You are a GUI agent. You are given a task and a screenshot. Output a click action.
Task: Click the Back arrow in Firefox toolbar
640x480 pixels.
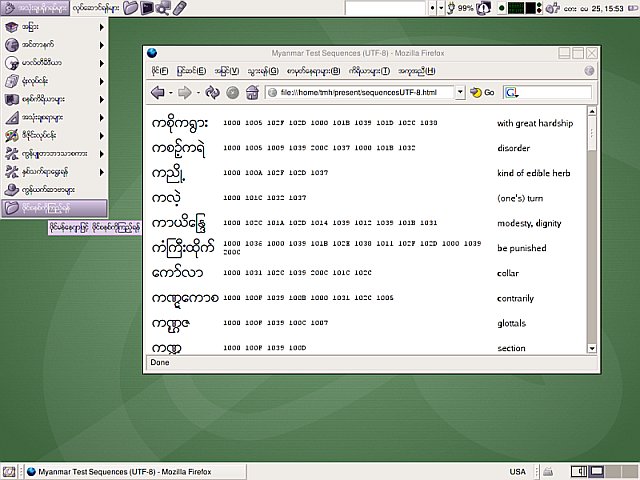point(157,92)
